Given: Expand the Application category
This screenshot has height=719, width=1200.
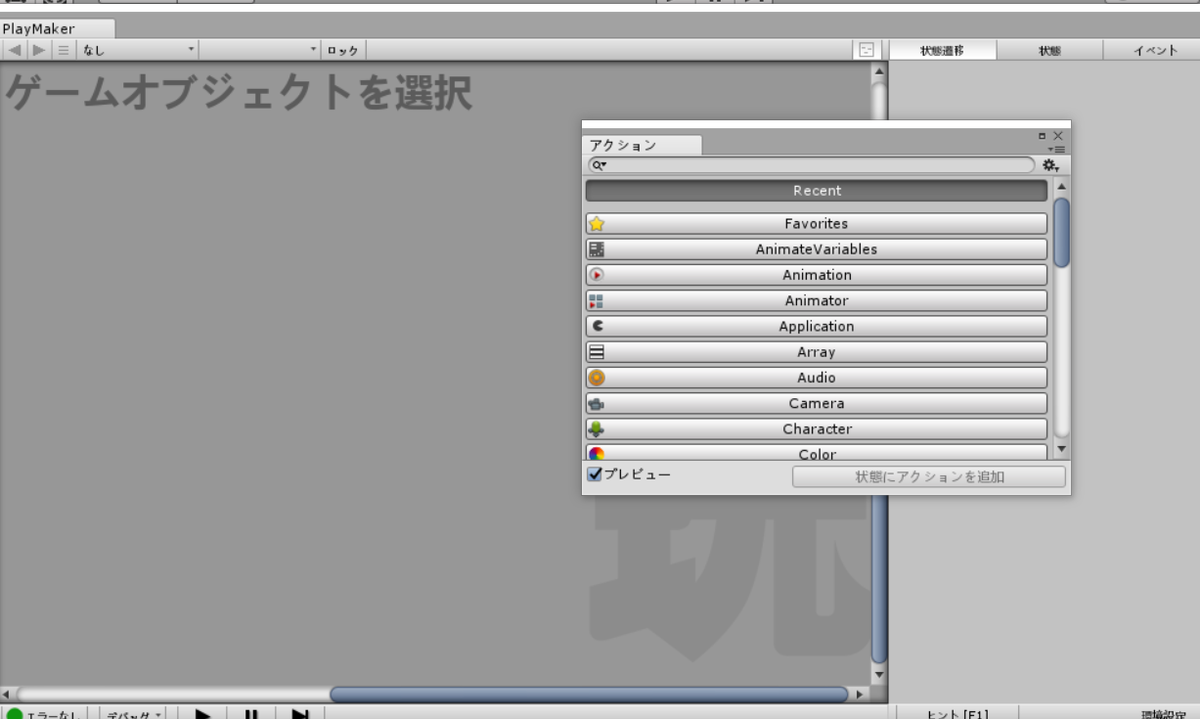Looking at the screenshot, I should pyautogui.click(x=816, y=326).
